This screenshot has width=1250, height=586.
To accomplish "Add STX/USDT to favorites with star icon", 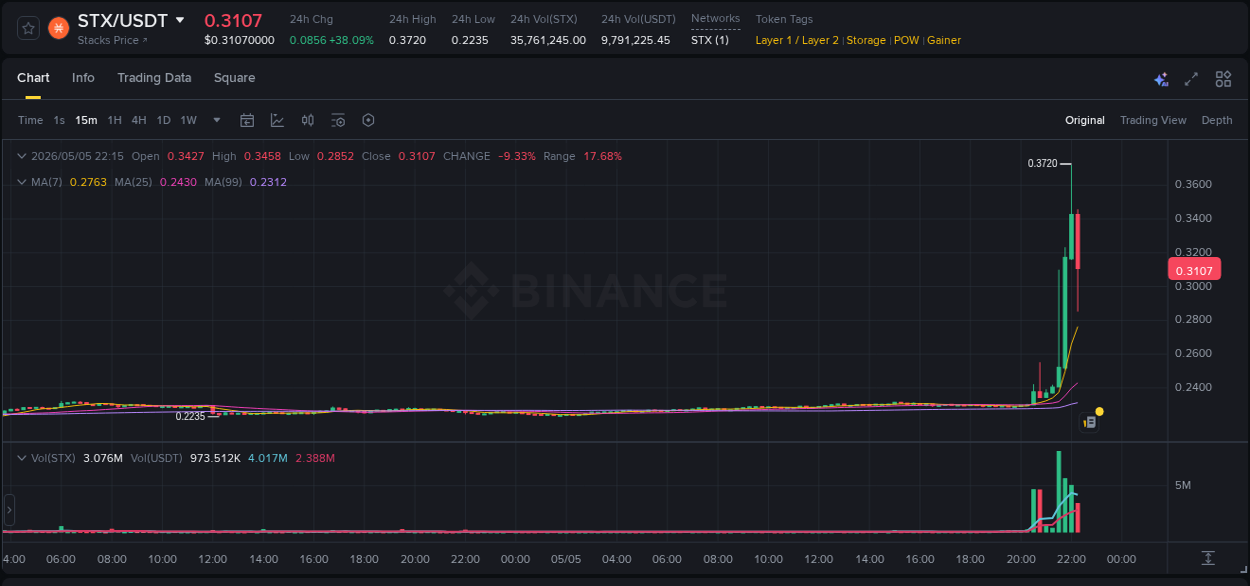I will [x=28, y=28].
